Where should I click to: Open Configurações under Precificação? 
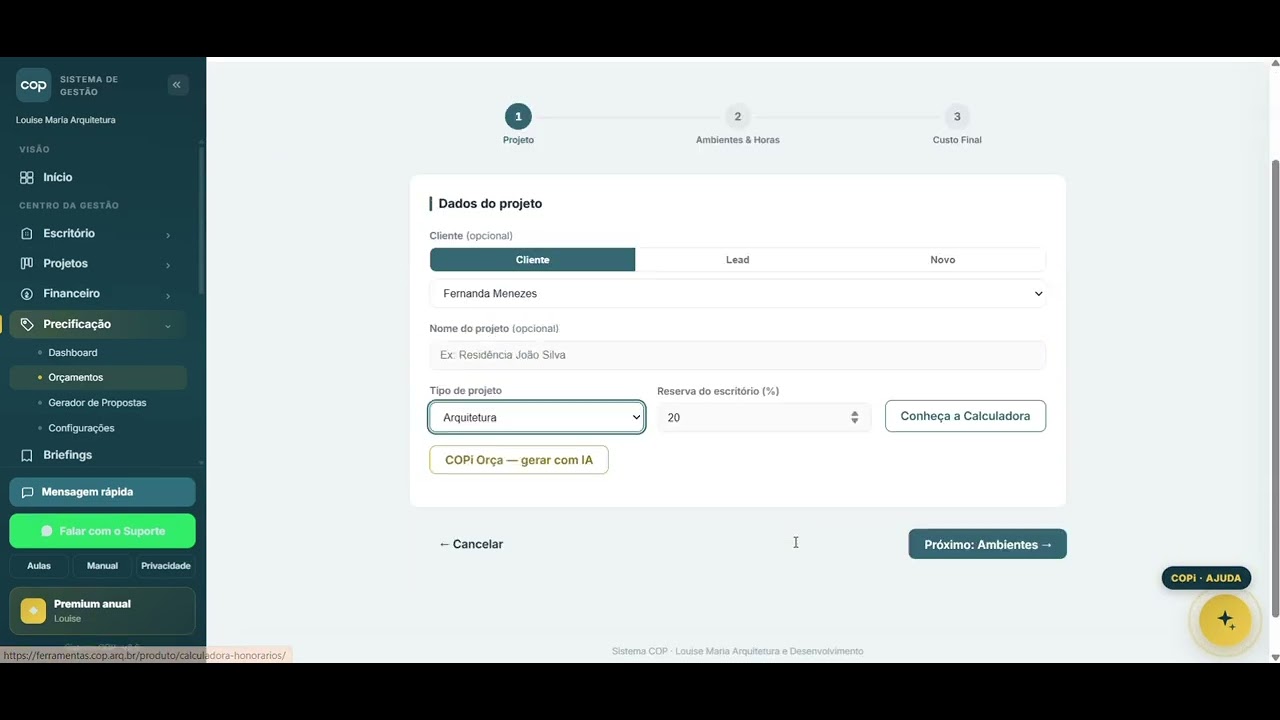click(x=81, y=428)
